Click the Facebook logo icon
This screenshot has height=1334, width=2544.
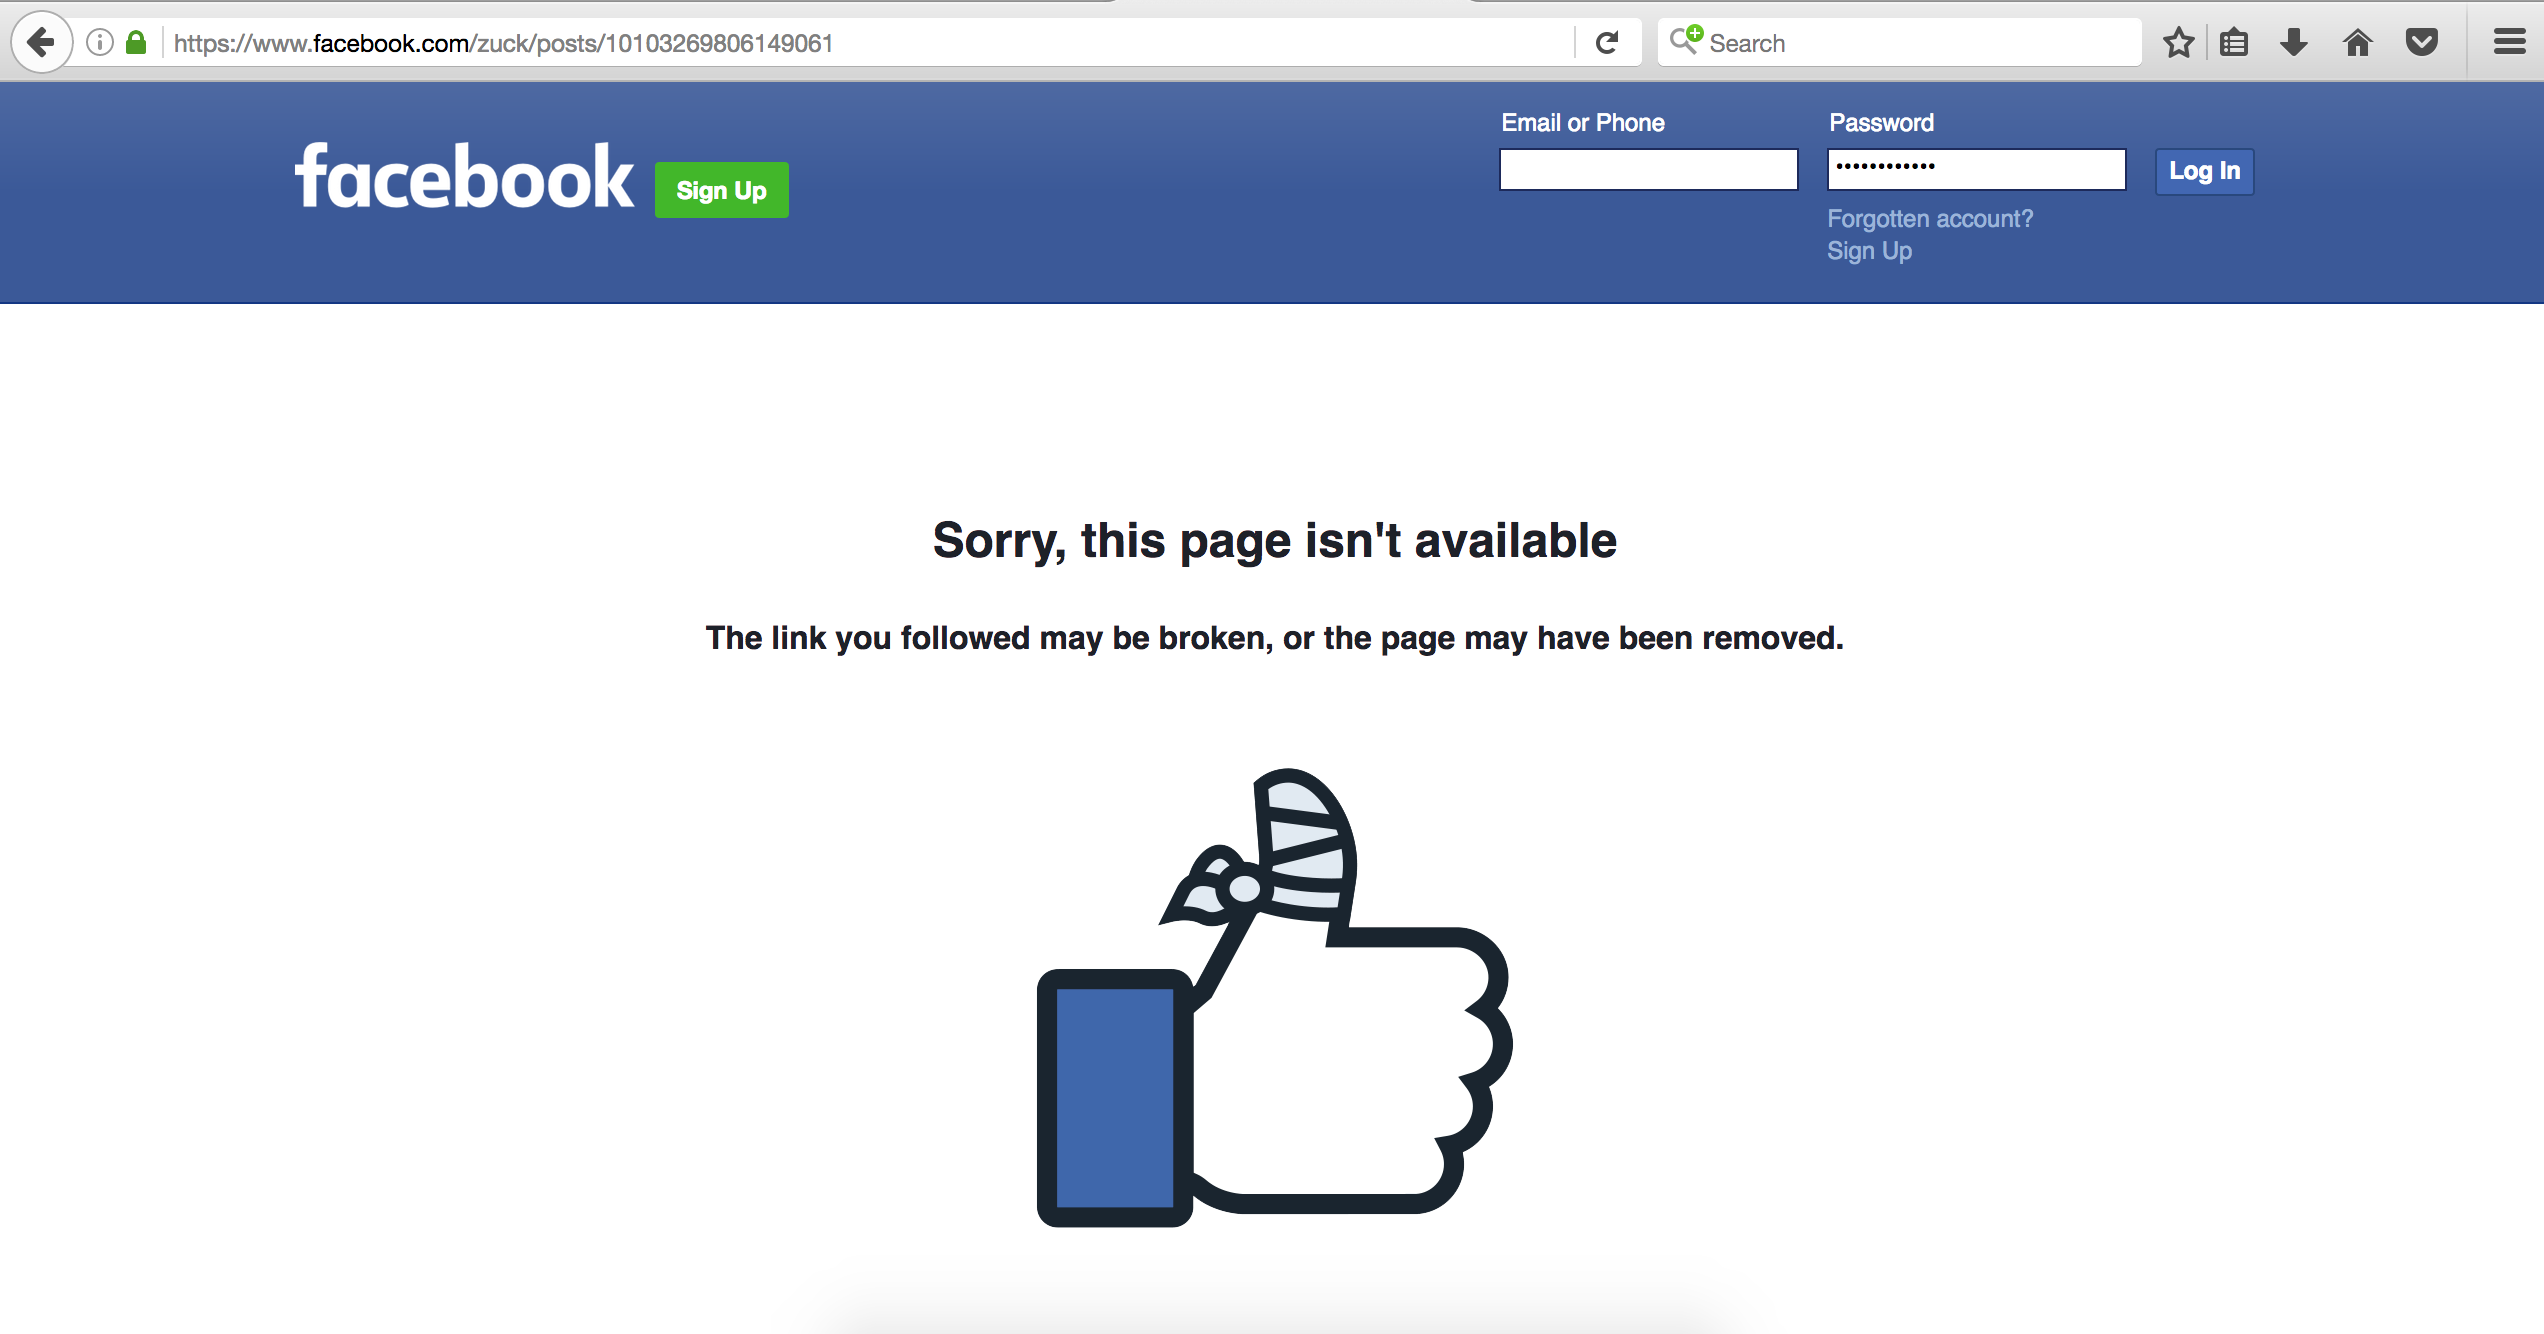[x=468, y=183]
